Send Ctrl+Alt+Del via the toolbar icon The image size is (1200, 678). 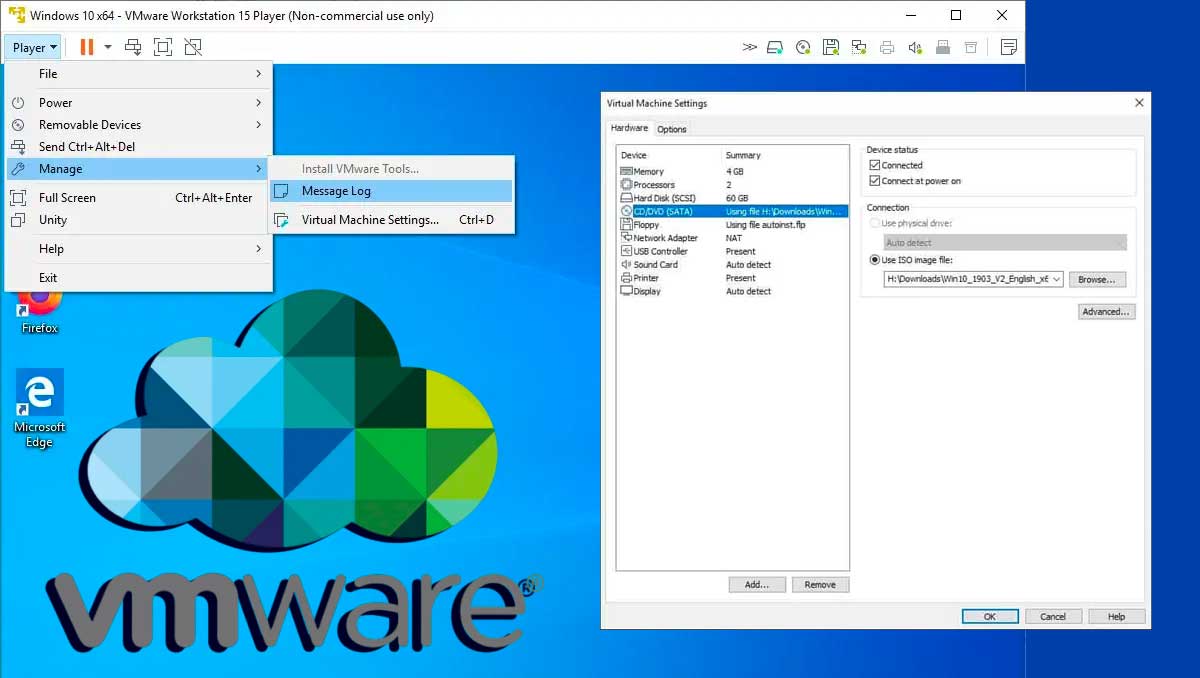(x=134, y=46)
